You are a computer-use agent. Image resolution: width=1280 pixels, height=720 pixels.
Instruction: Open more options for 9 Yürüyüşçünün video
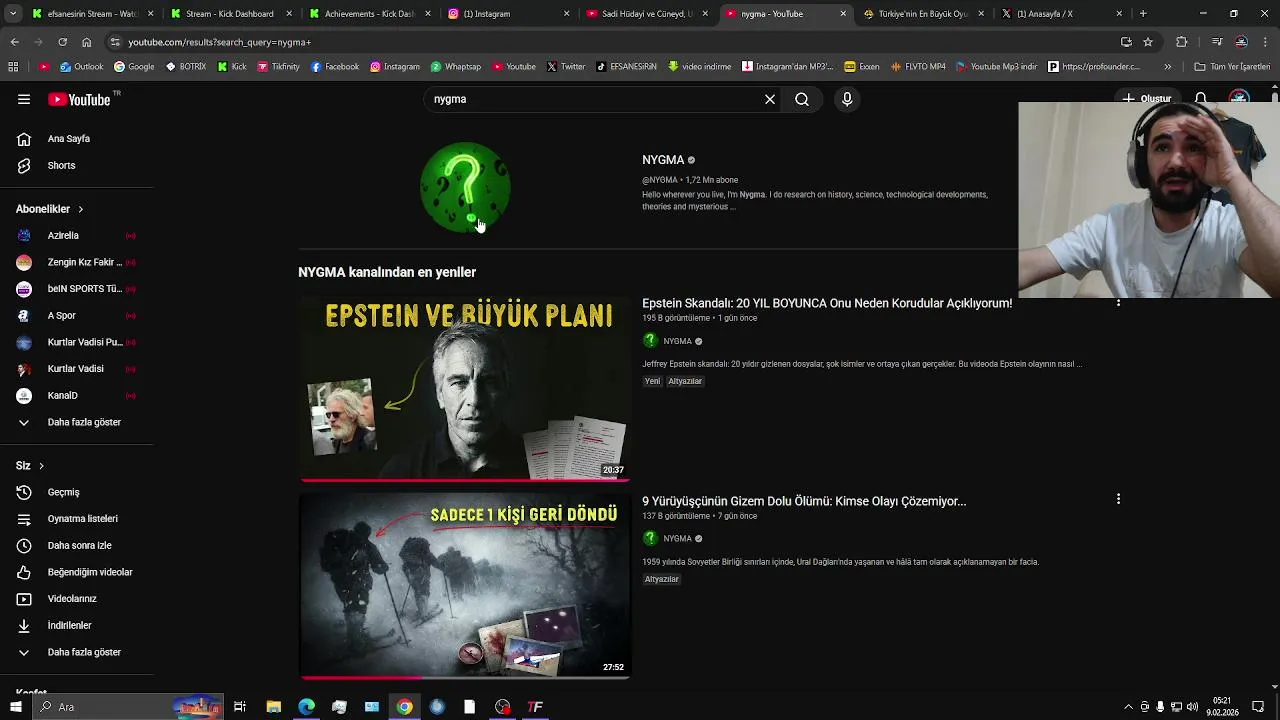pyautogui.click(x=1118, y=499)
